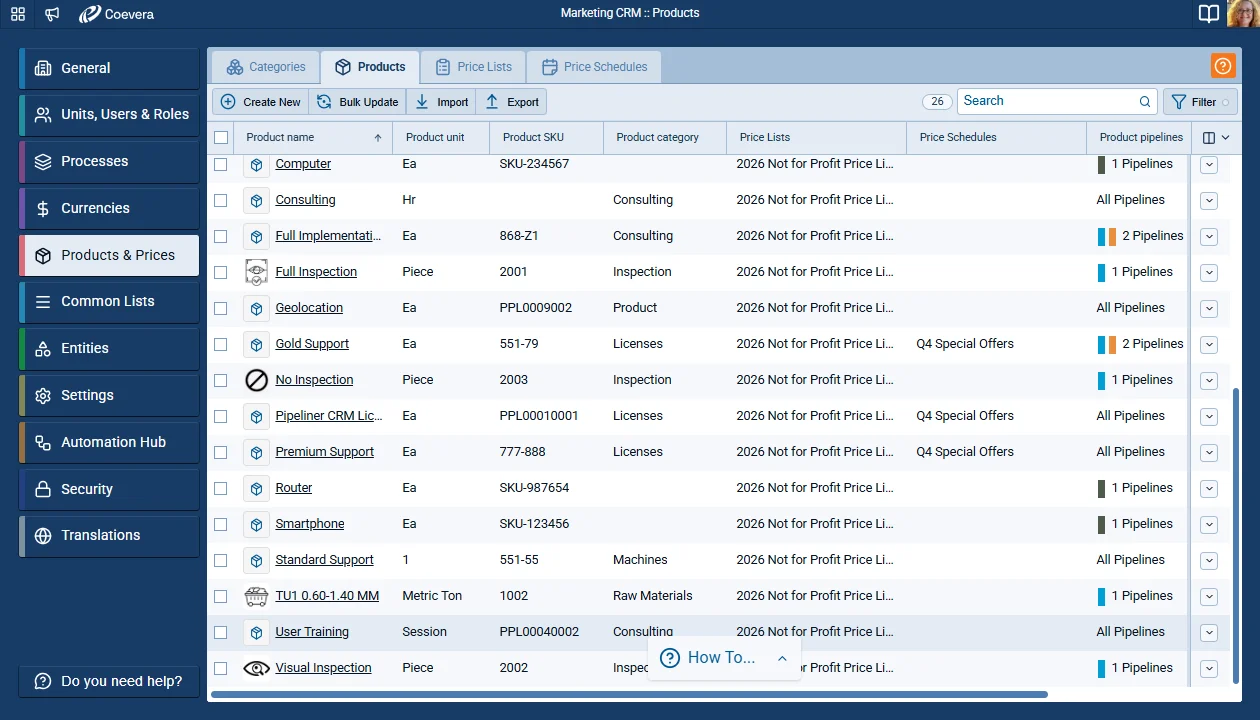Open the Pipeliner CRM License product link
Screen dimensions: 1260x720
pyautogui.click(x=329, y=416)
